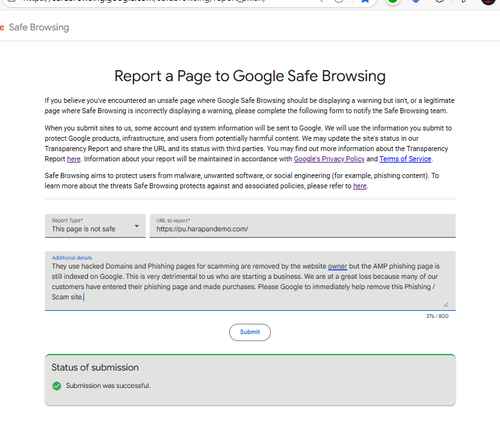Viewport: 500px width, 435px height.
Task: Open the blue shield extension icon
Action: tap(416, 1)
